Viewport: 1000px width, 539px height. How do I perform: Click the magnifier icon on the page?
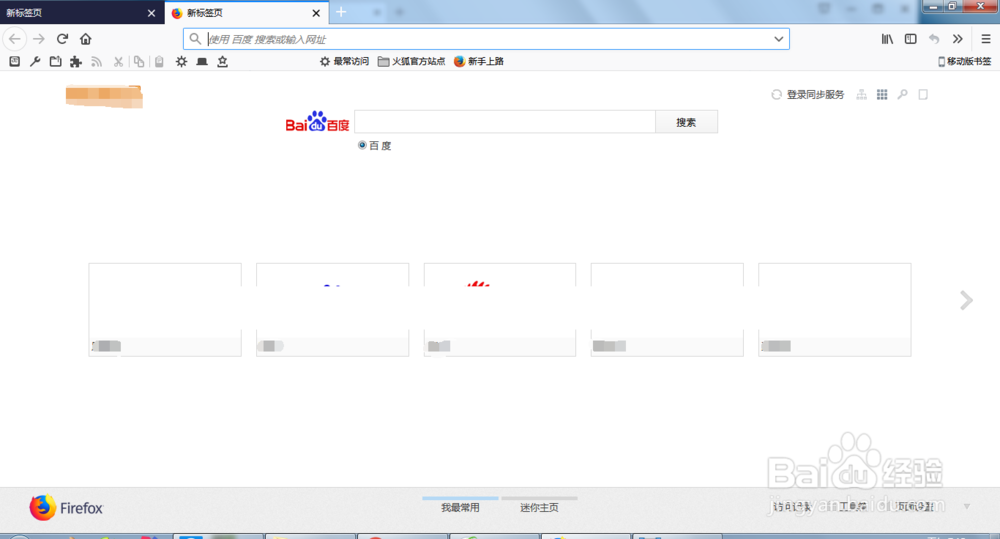[902, 94]
